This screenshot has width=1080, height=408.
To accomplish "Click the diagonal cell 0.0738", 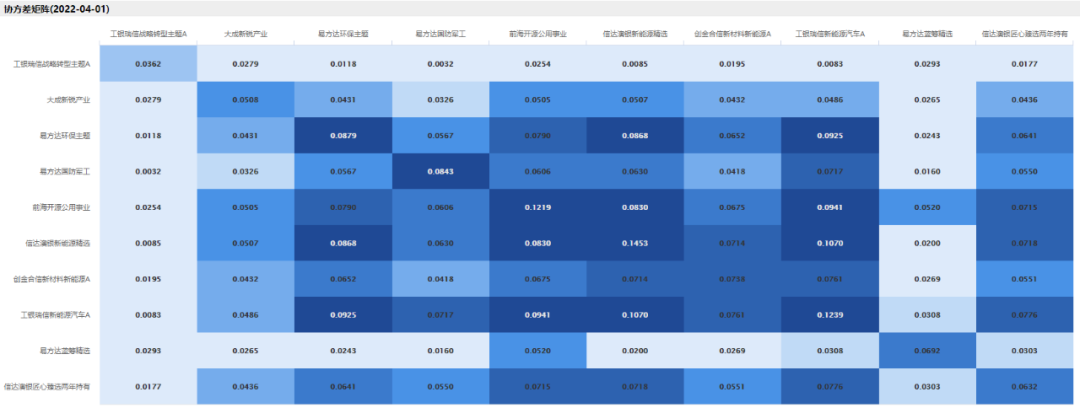I will pos(732,278).
